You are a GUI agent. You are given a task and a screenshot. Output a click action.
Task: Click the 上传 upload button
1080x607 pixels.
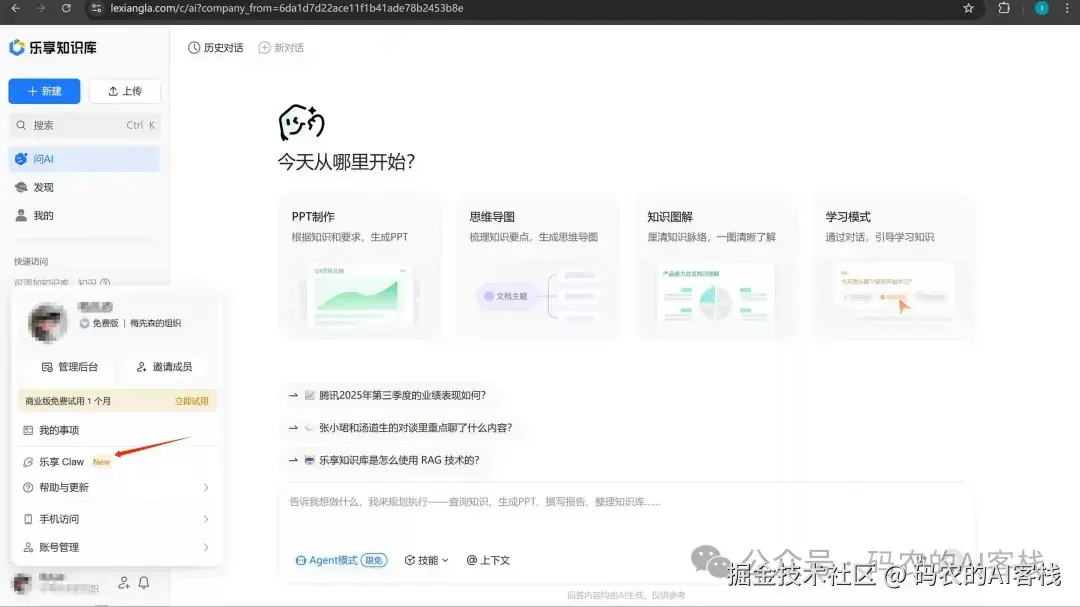click(125, 91)
